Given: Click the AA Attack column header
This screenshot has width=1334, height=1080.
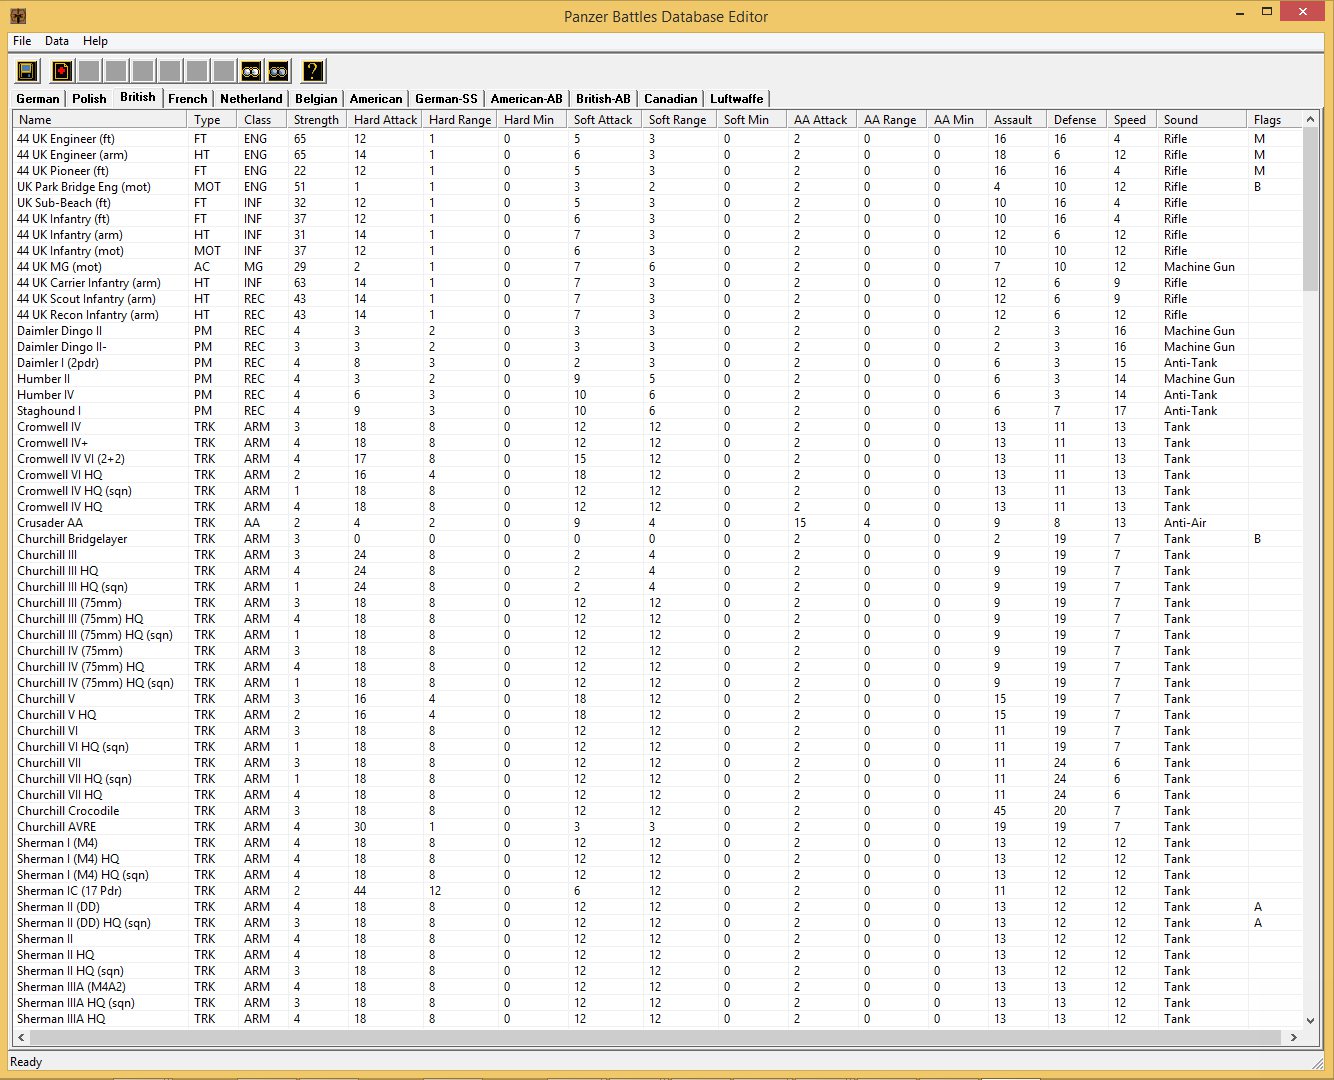Looking at the screenshot, I should (x=822, y=120).
